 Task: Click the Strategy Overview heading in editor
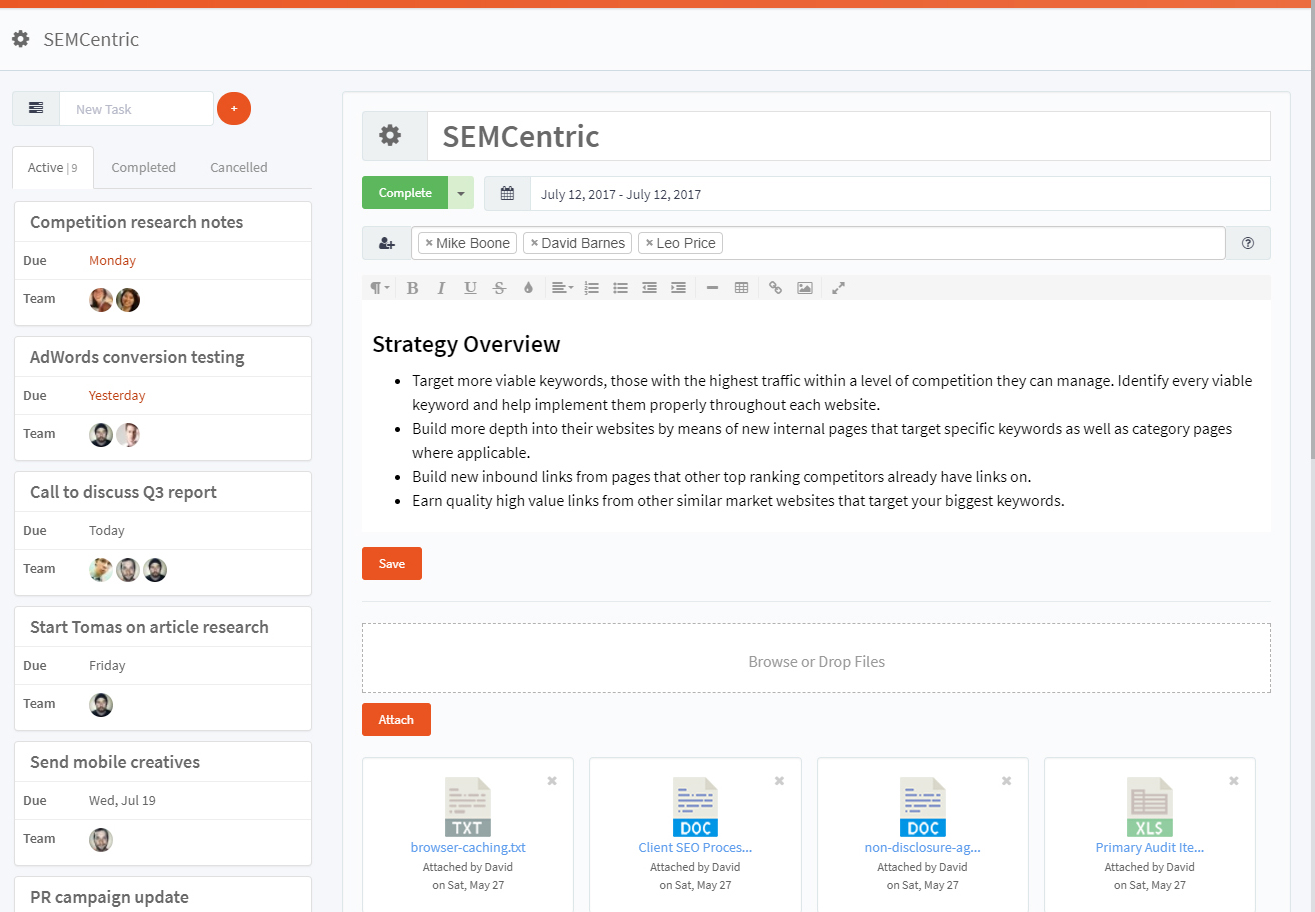(x=466, y=344)
